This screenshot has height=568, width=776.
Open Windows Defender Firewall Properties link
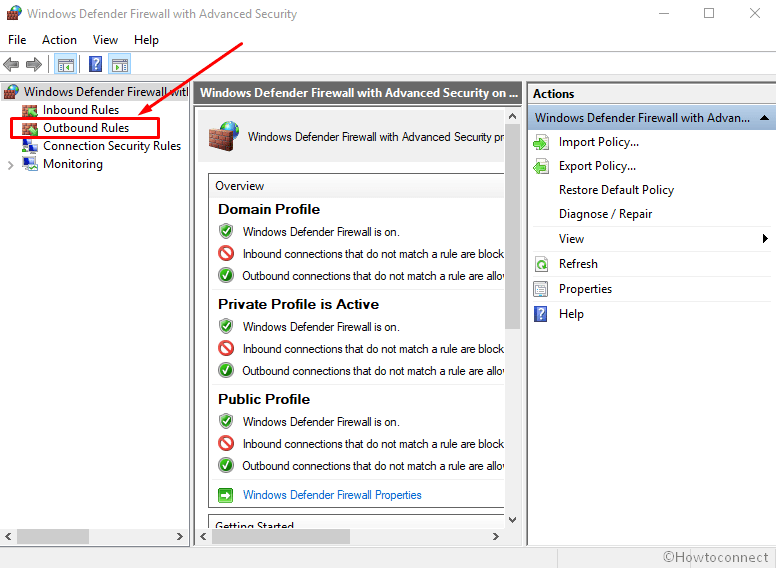(332, 495)
